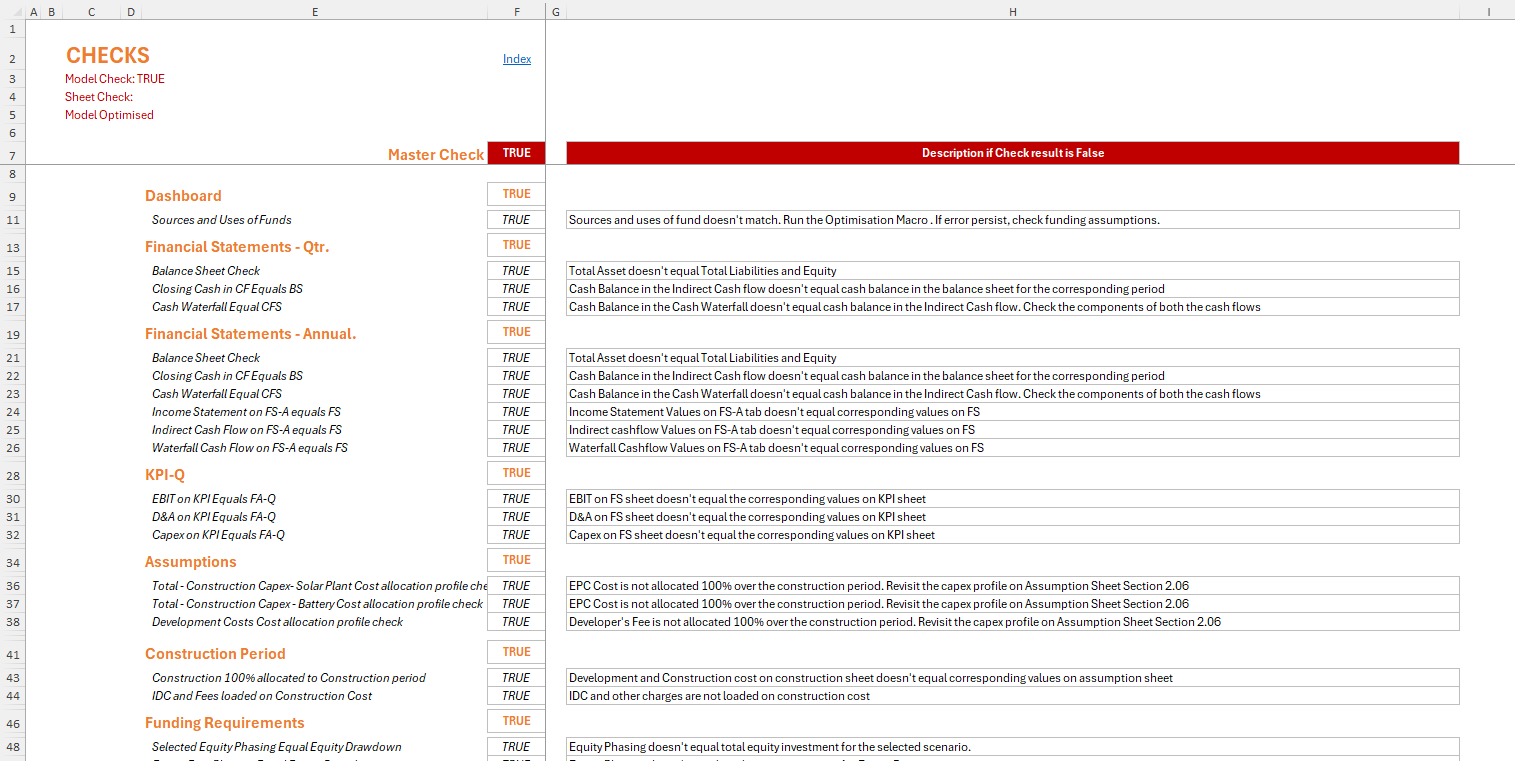The height and width of the screenshot is (761, 1515).
Task: Select the IDC and Fees loaded TRUE cell
Action: pyautogui.click(x=517, y=696)
